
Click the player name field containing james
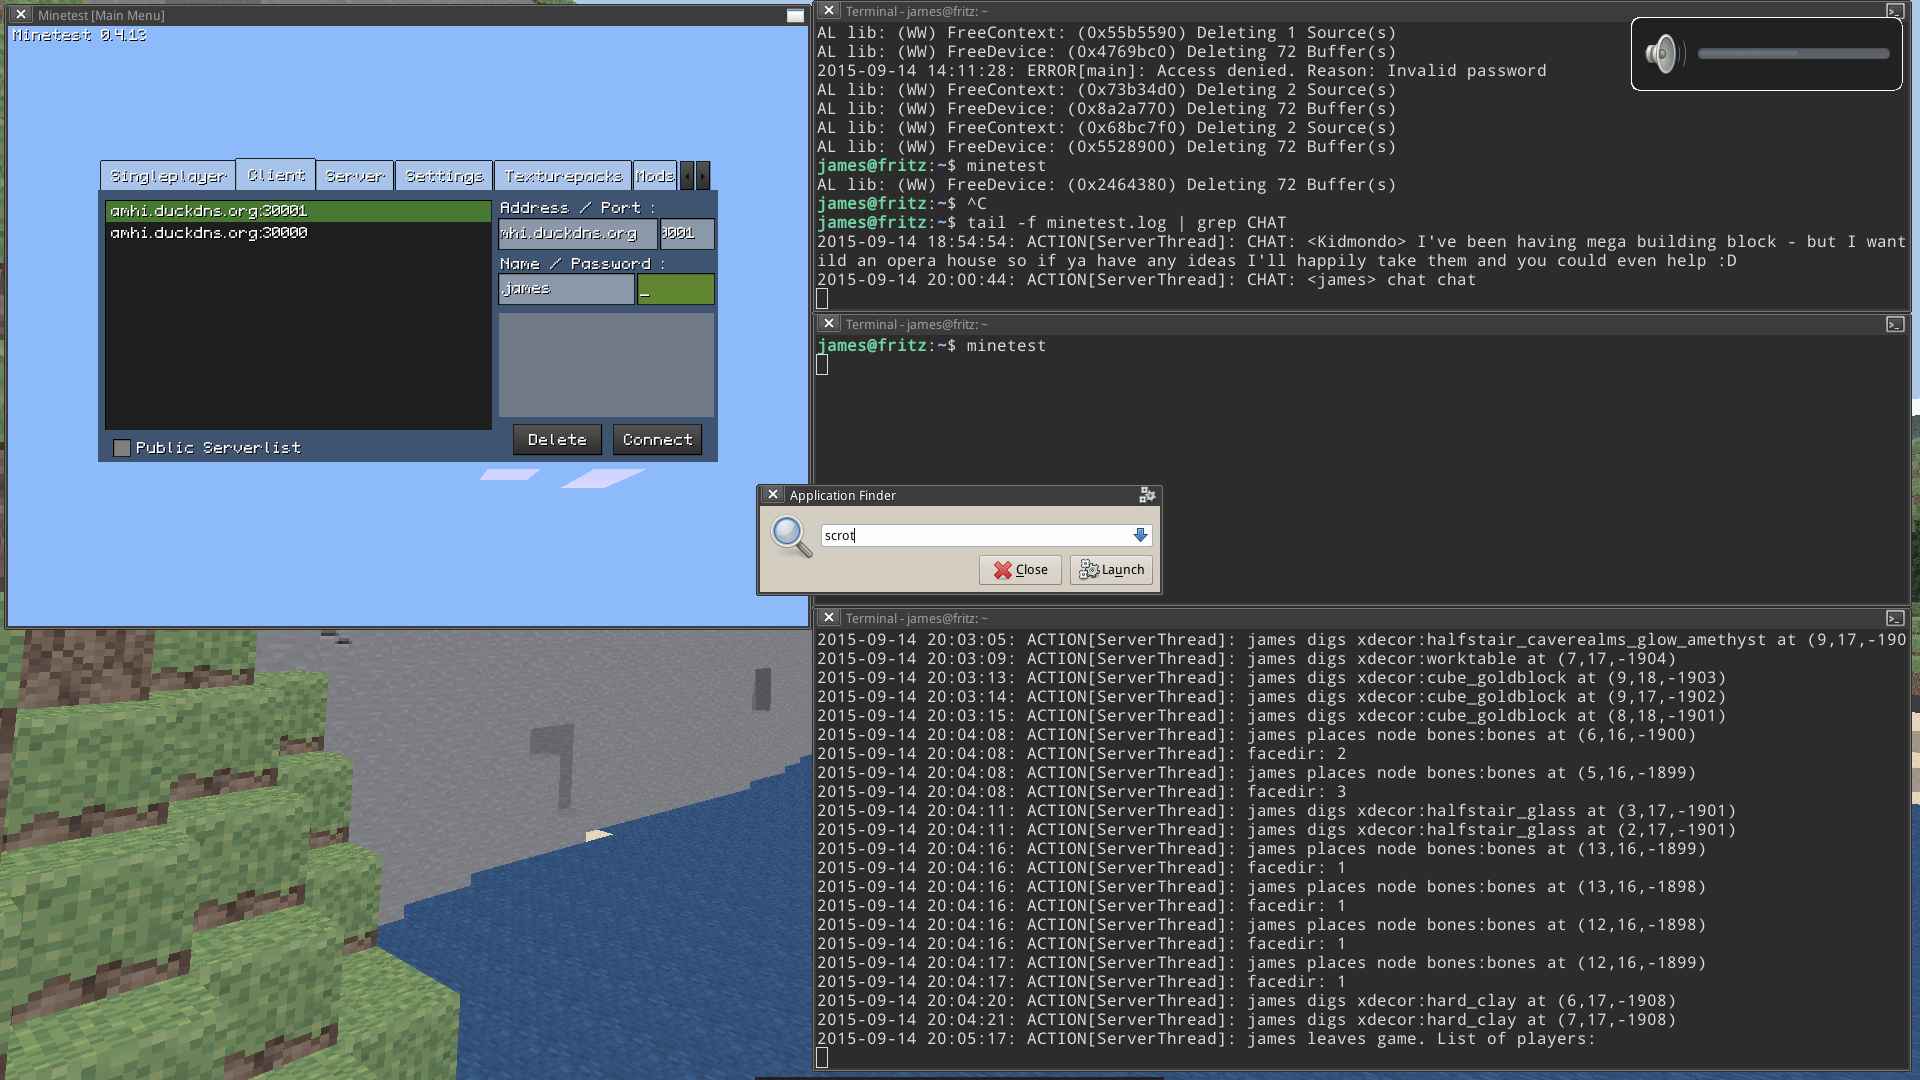tap(566, 289)
